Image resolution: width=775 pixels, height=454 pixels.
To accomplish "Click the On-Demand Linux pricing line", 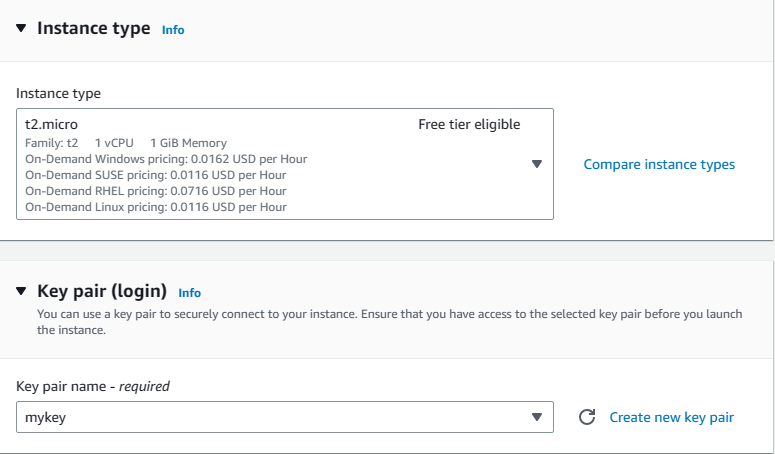I will (x=155, y=207).
